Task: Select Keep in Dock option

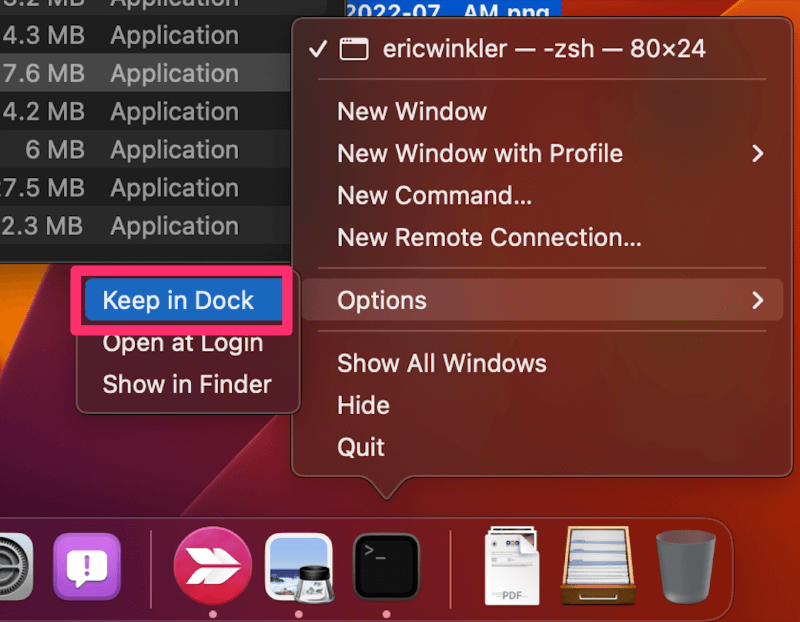Action: click(184, 300)
